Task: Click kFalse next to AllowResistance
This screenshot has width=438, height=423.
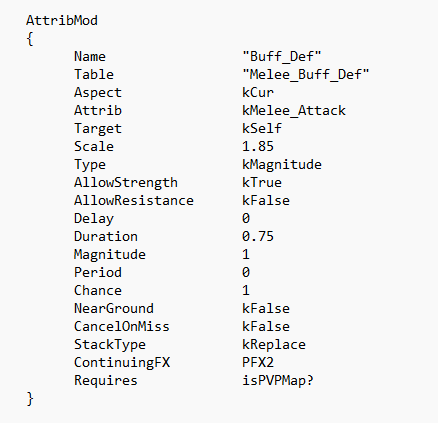Action: pyautogui.click(x=266, y=200)
